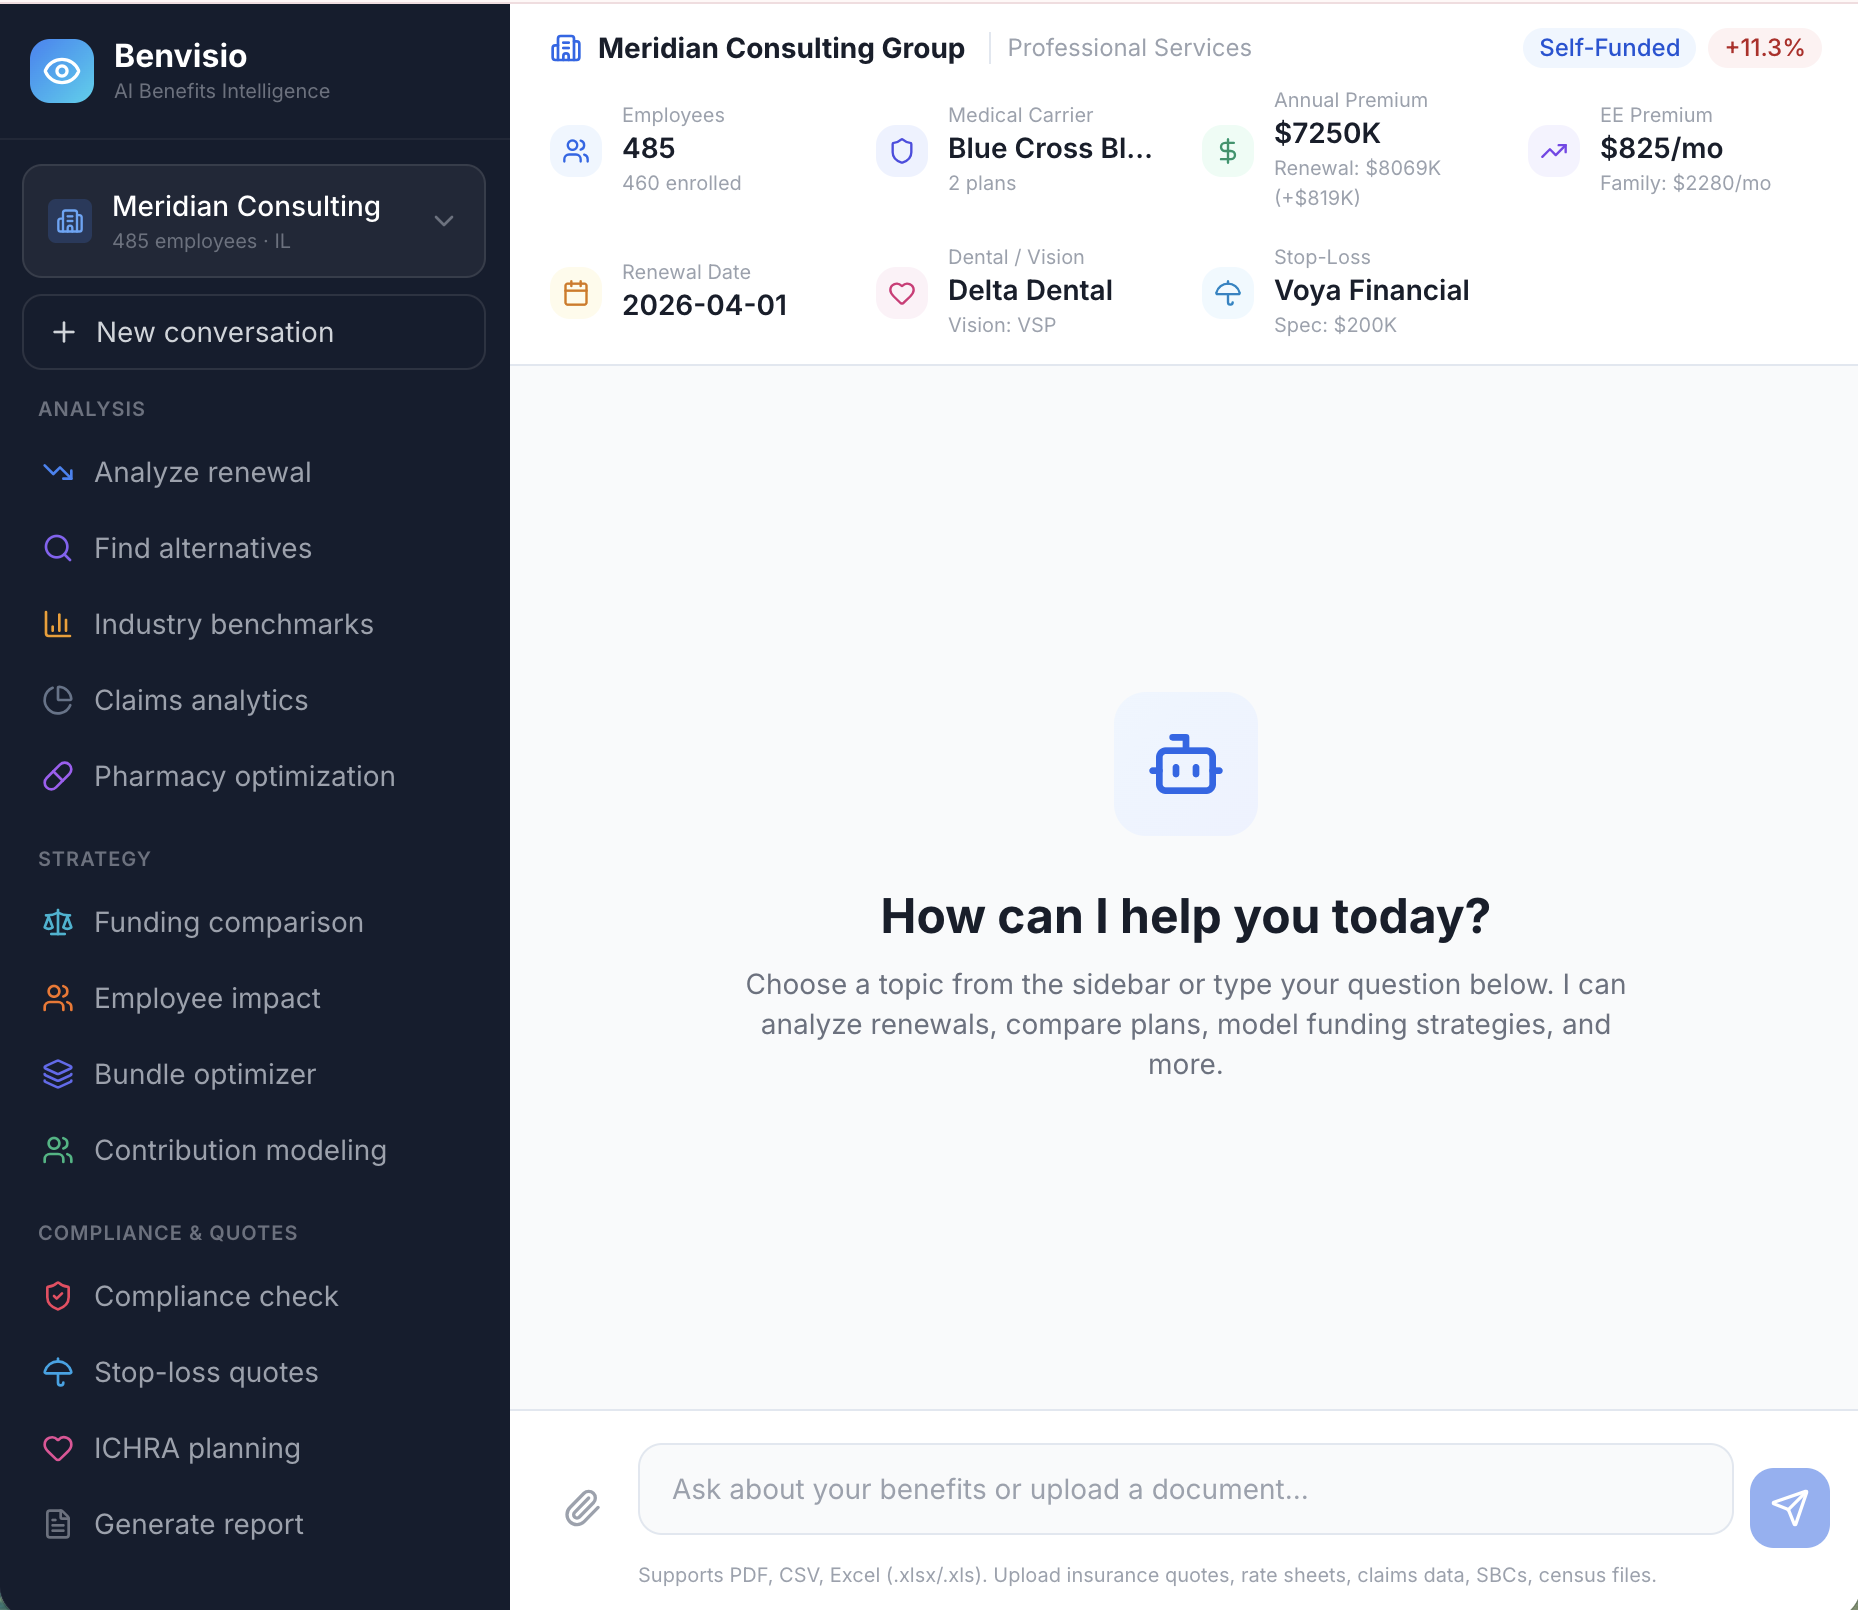Click the Stop-loss quotes umbrella icon
Viewport: 1858px width, 1610px height.
[x=58, y=1372]
